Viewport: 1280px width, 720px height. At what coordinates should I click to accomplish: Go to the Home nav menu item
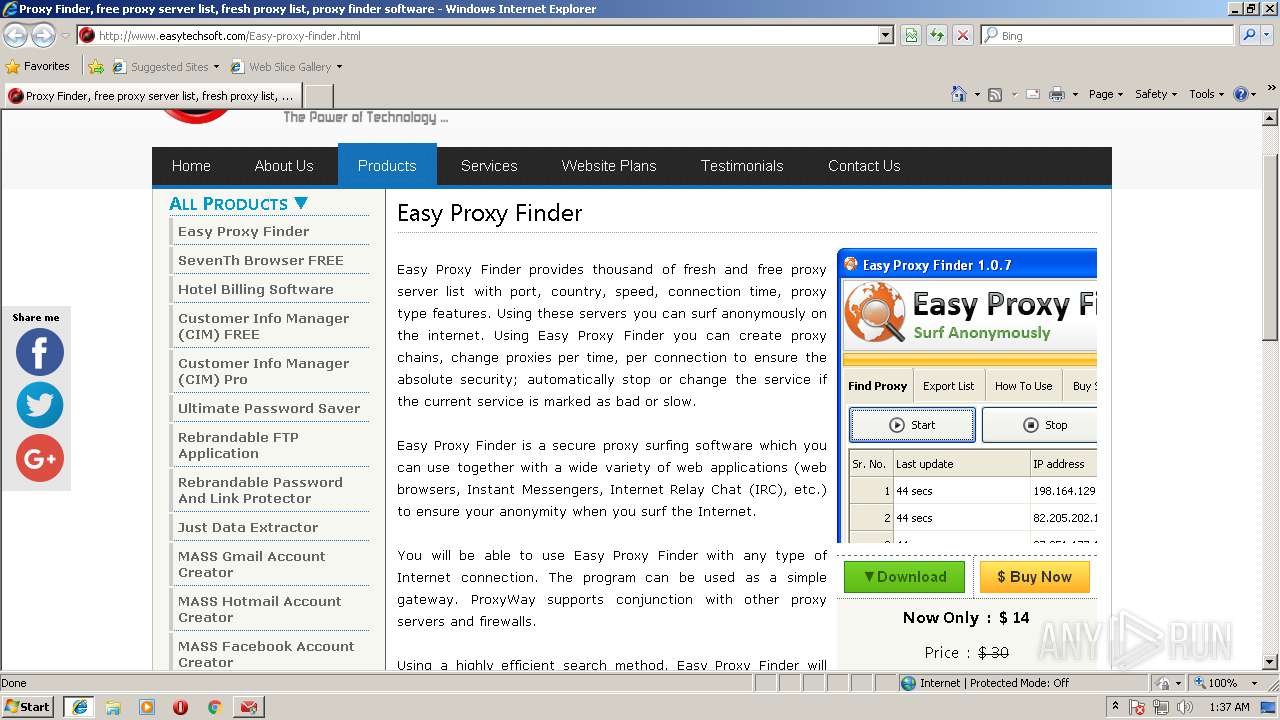pos(191,166)
